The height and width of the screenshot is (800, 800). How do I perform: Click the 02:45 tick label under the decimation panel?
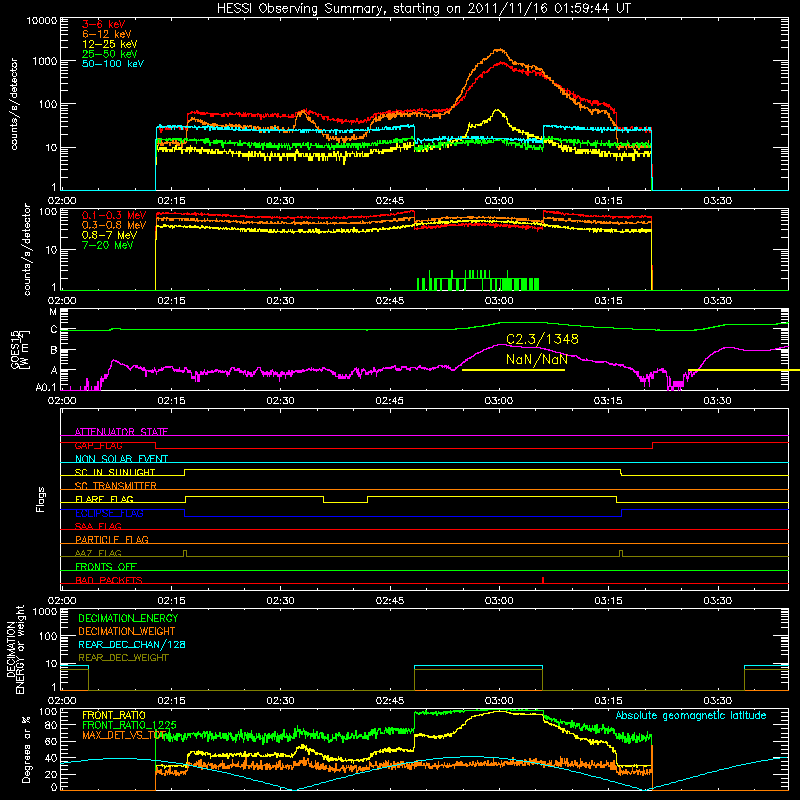point(389,701)
